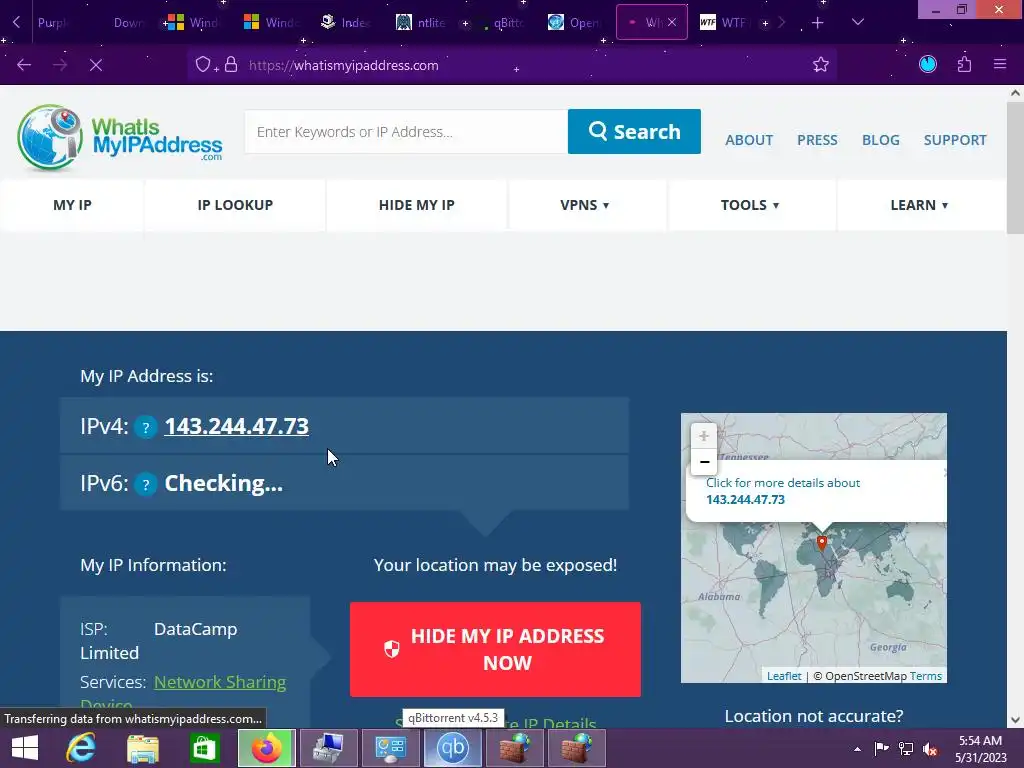Expand the LEARN dropdown menu

click(x=919, y=205)
